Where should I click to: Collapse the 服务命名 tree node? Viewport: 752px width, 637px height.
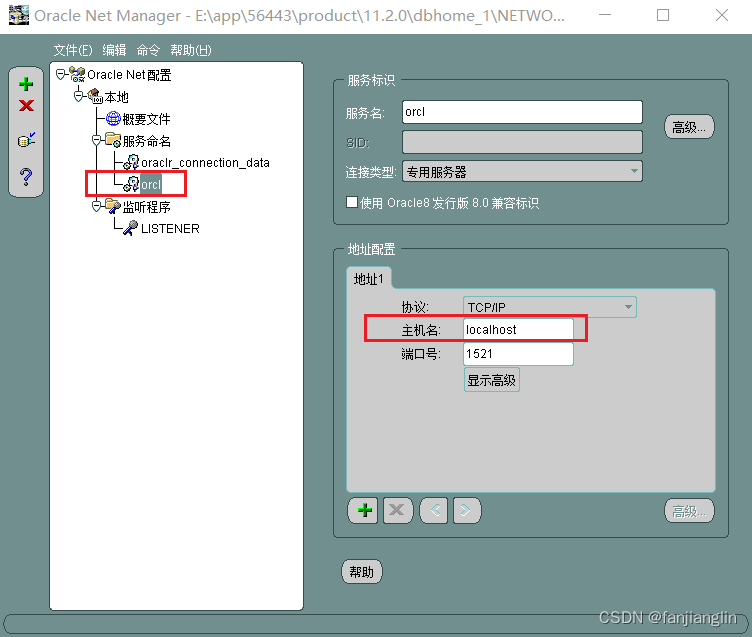point(96,140)
